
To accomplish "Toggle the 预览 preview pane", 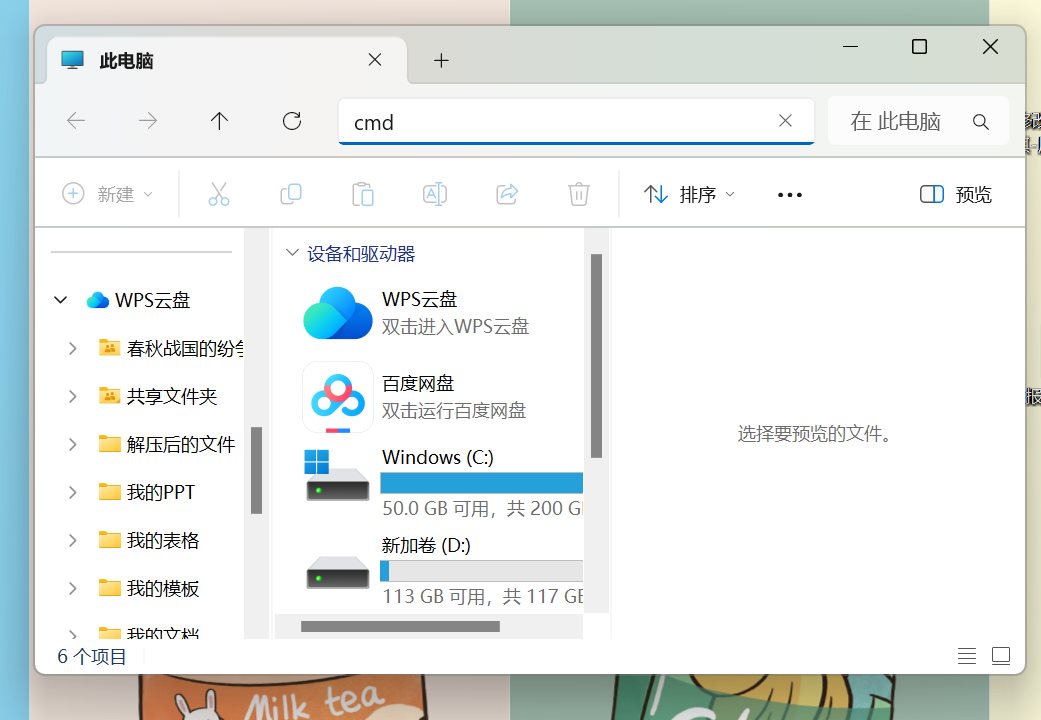I will 955,194.
